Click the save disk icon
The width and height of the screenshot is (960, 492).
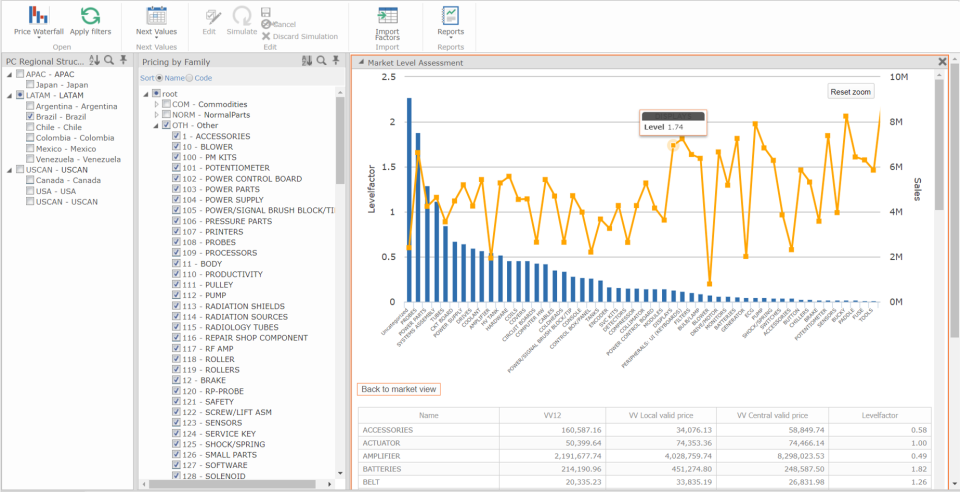(266, 12)
